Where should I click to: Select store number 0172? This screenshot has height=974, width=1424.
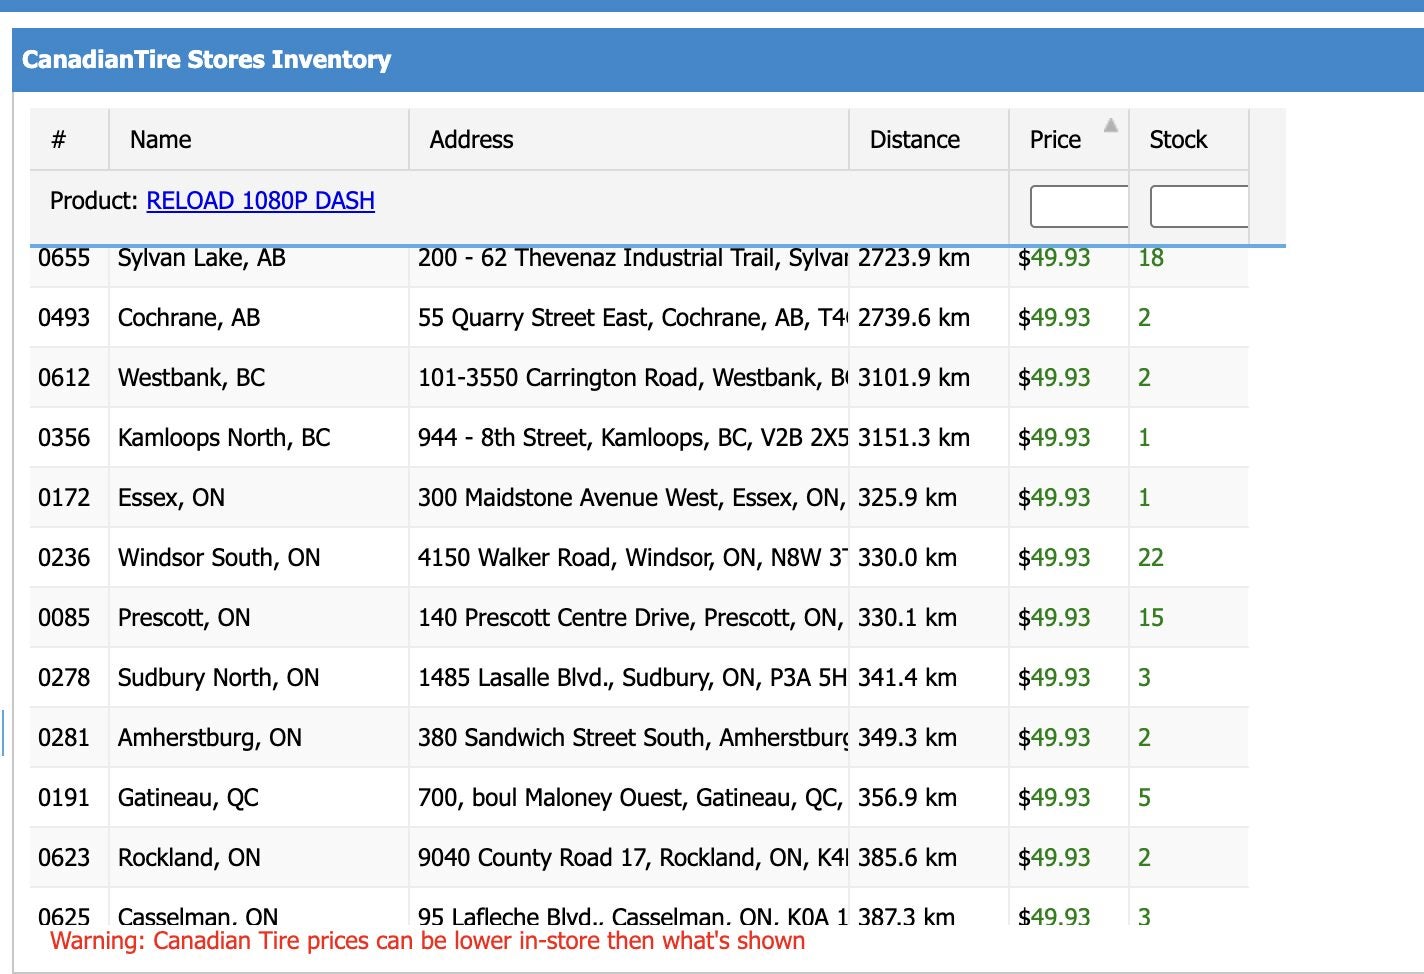pos(64,498)
